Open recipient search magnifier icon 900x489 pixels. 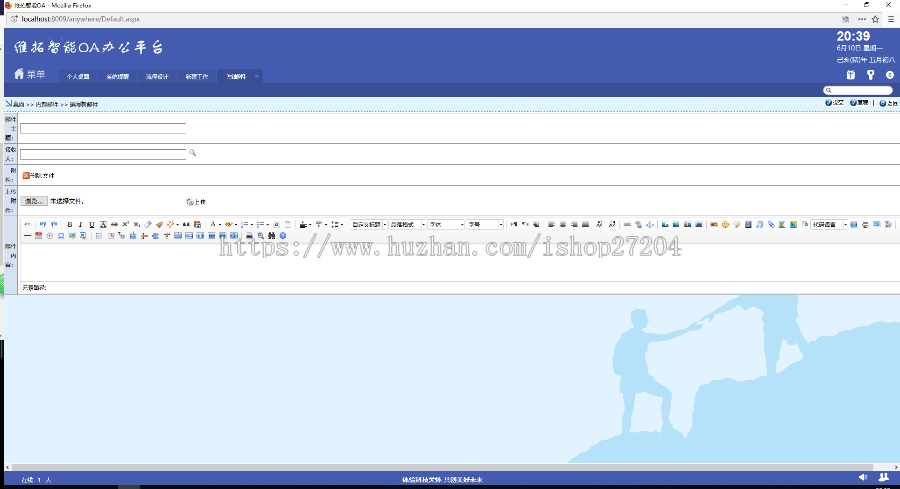tap(192, 153)
